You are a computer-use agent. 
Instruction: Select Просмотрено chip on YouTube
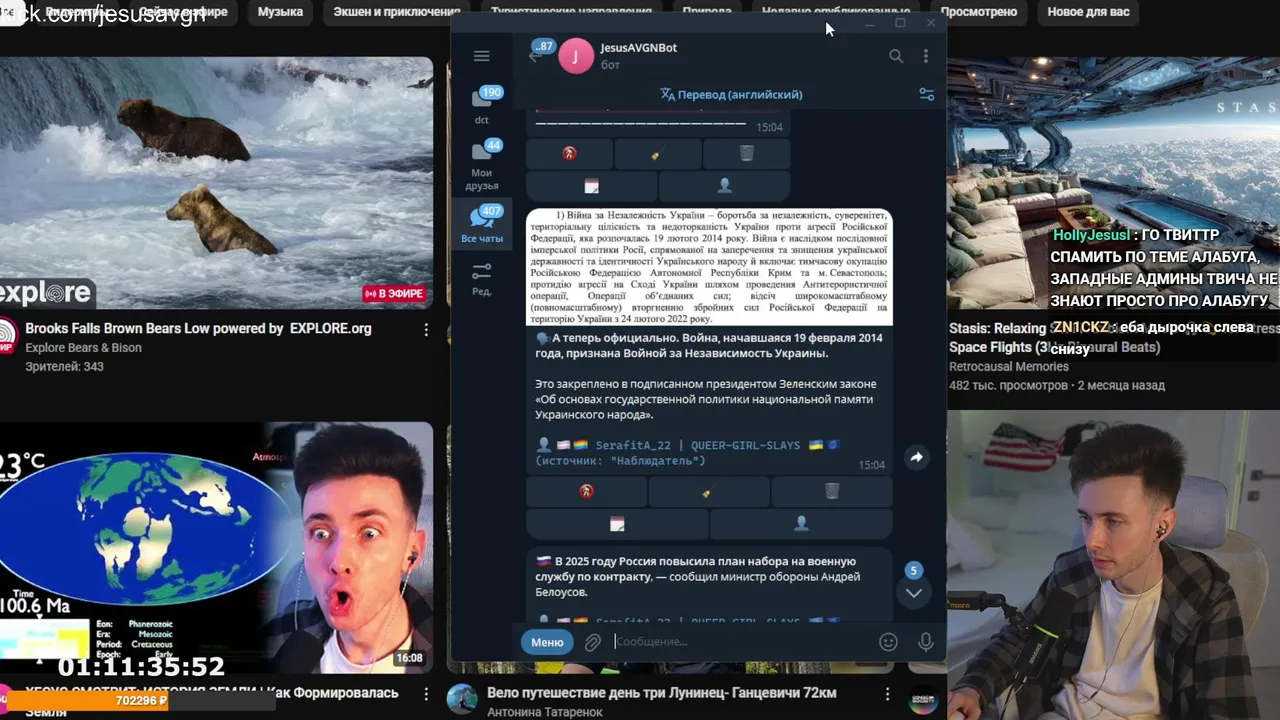coord(979,12)
